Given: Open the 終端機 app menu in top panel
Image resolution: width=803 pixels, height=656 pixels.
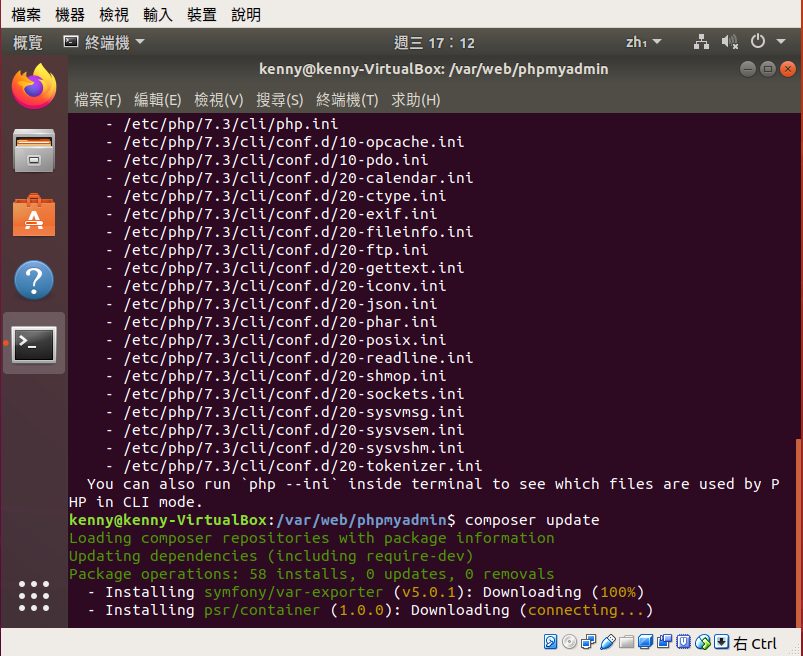Looking at the screenshot, I should pos(104,42).
